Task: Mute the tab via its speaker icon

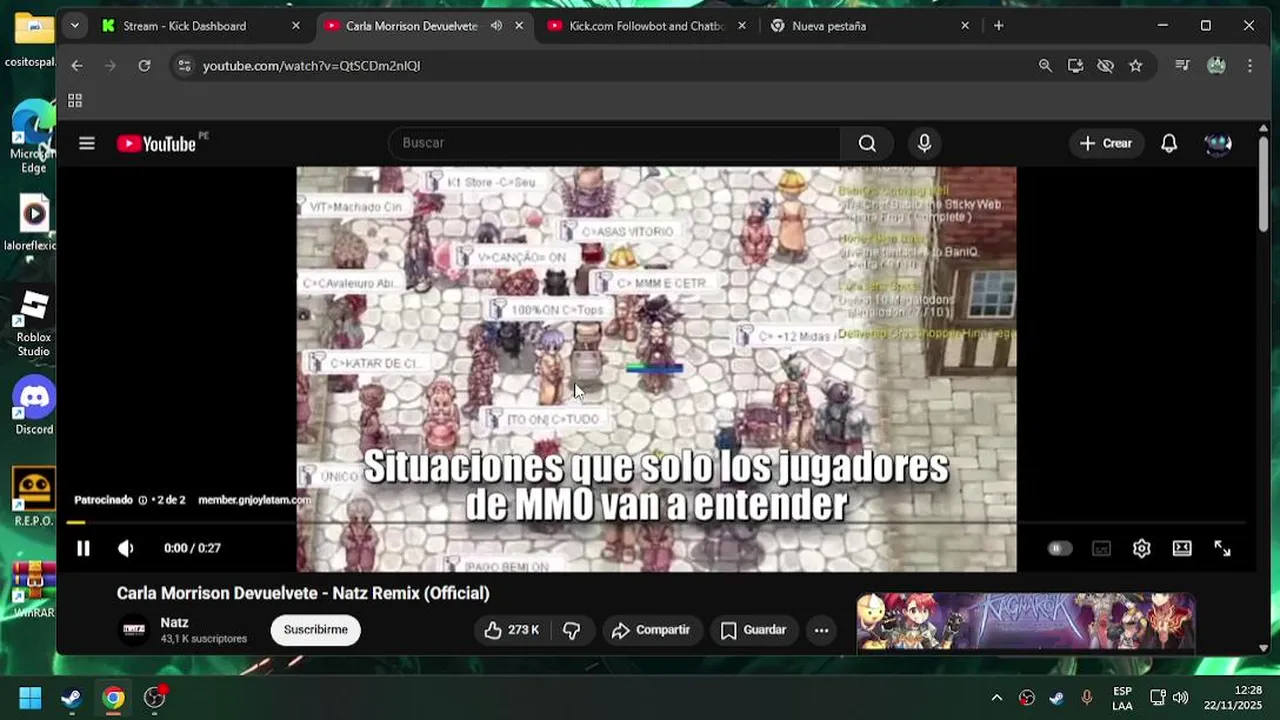Action: click(497, 26)
